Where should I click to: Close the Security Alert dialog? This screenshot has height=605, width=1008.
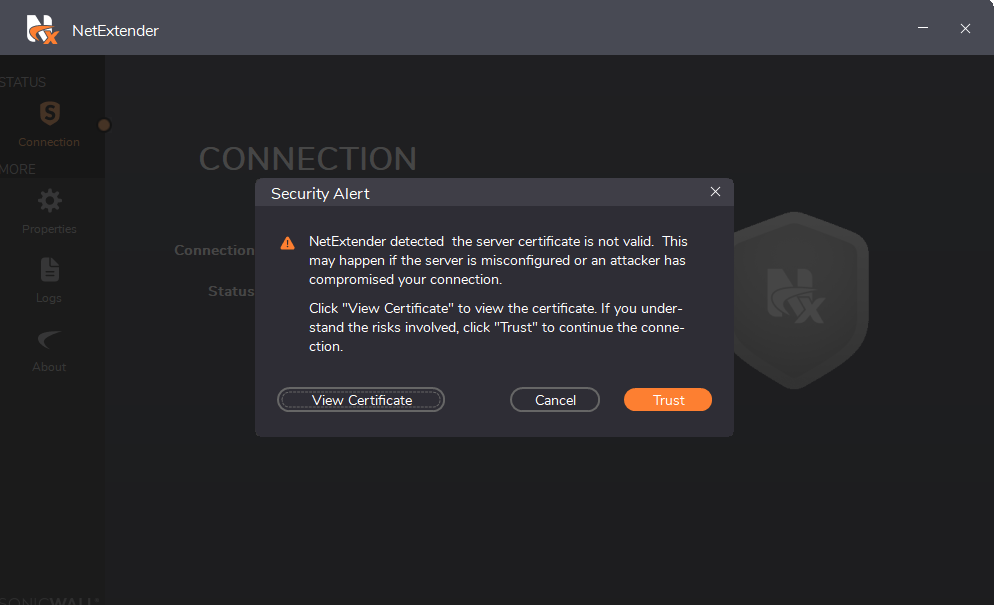[x=715, y=192]
